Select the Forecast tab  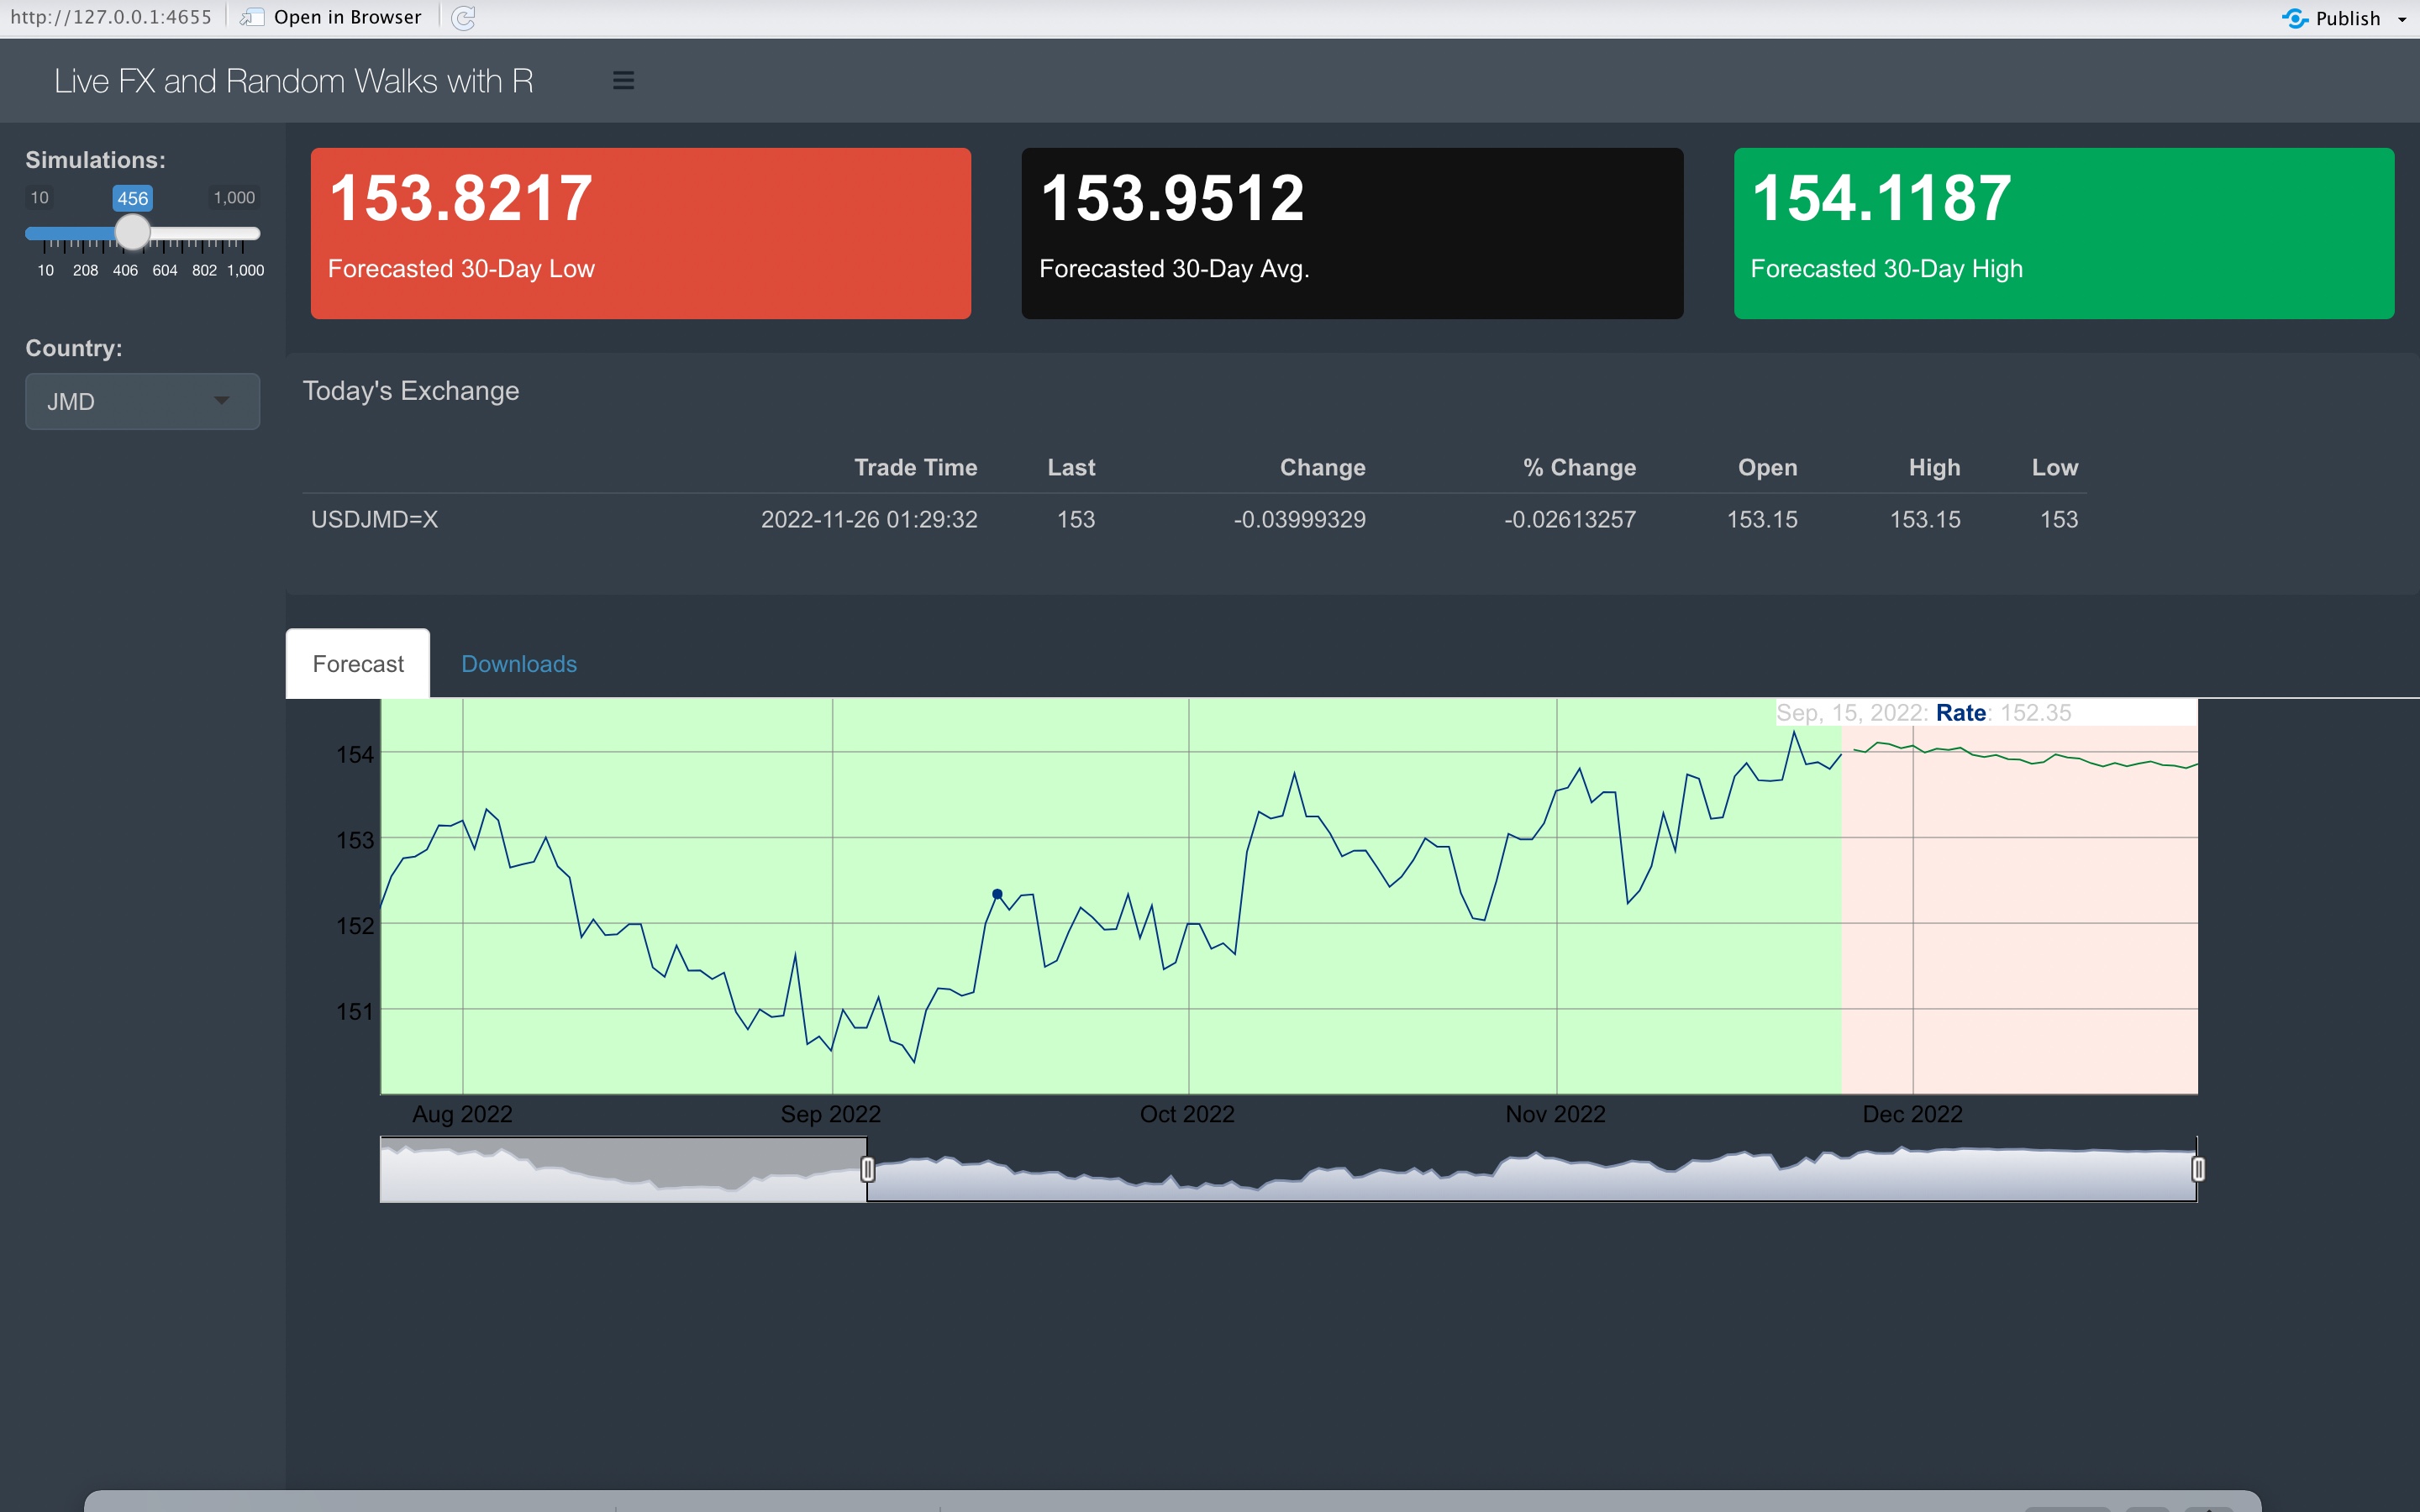click(x=357, y=664)
